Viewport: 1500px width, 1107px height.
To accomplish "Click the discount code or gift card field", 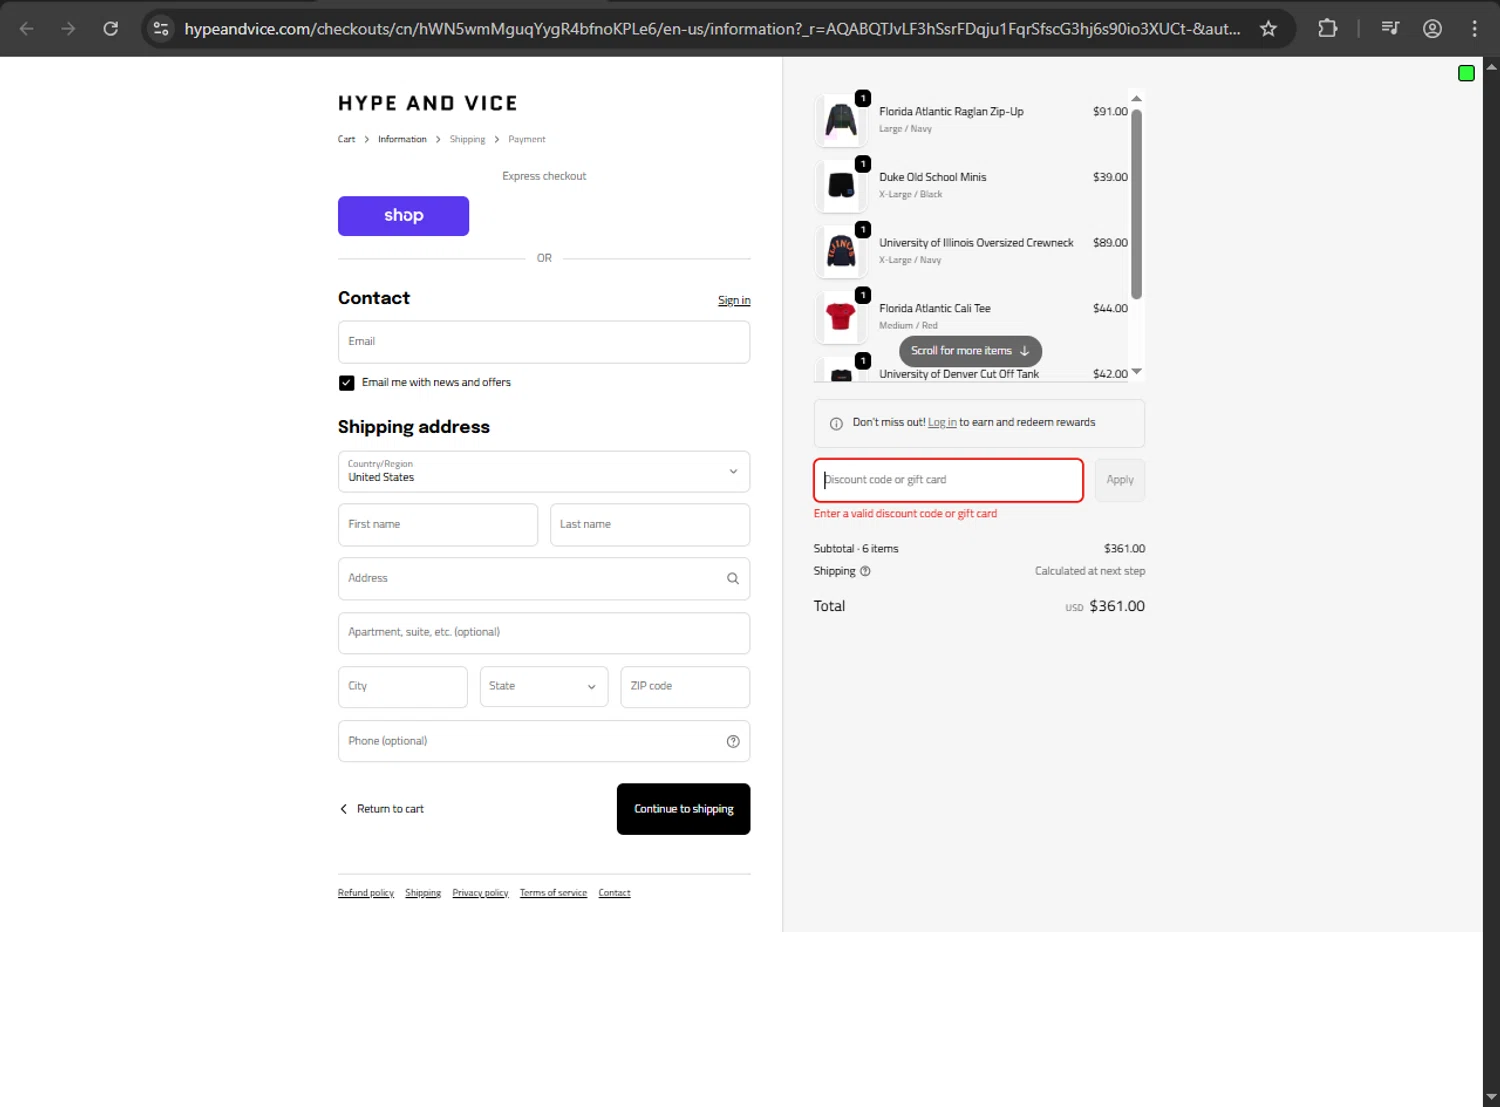I will [x=948, y=480].
